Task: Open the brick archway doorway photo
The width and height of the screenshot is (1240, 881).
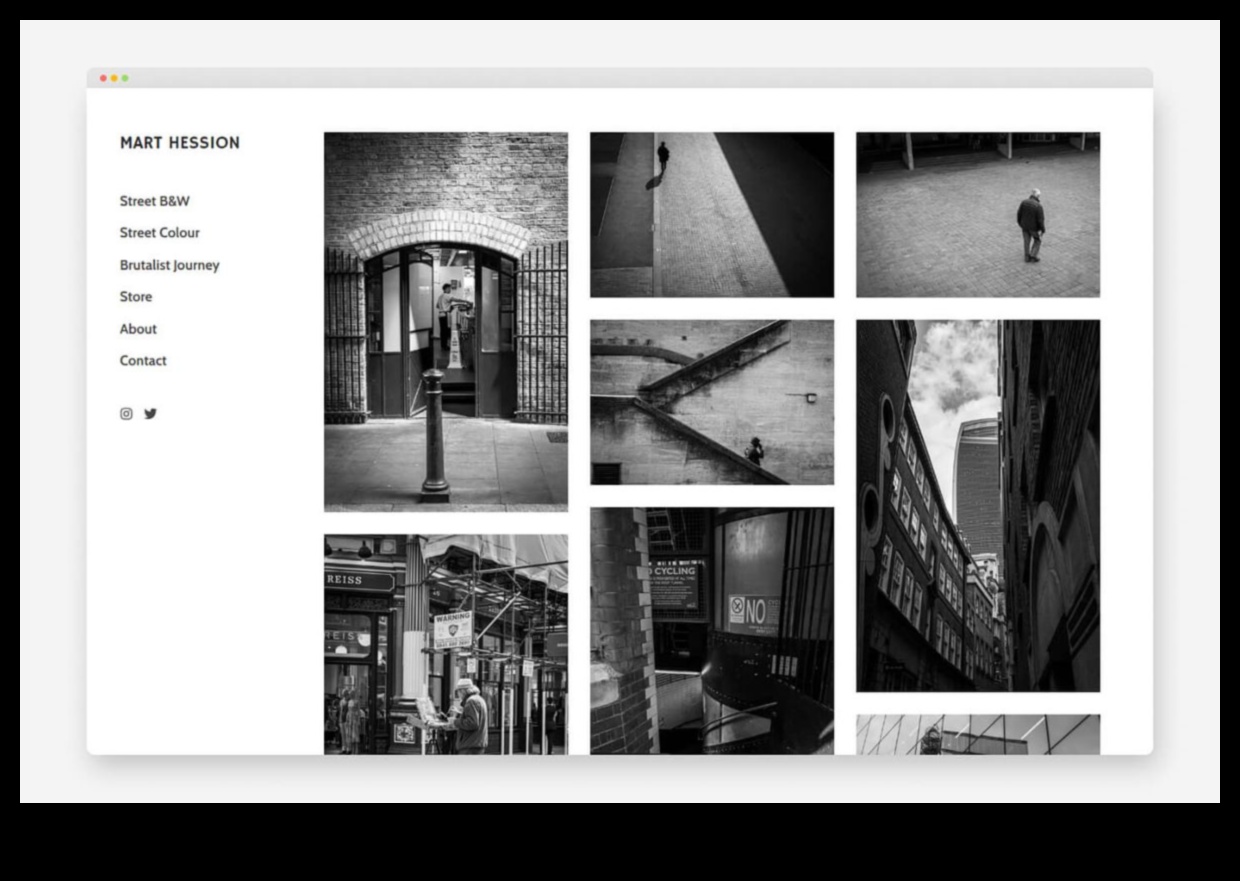Action: 446,320
